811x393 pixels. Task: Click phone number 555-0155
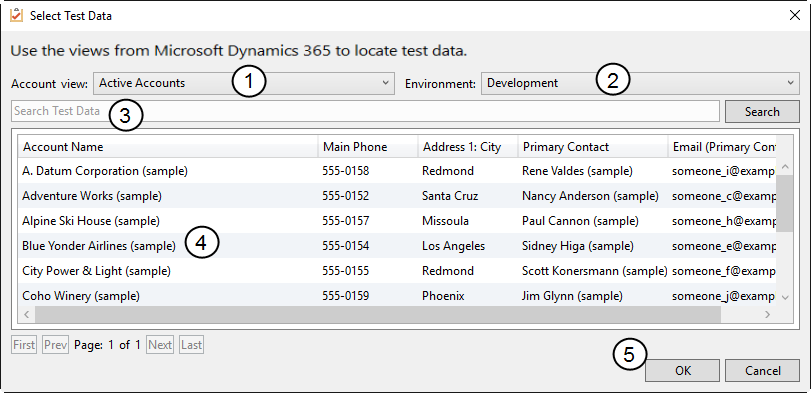tap(346, 271)
